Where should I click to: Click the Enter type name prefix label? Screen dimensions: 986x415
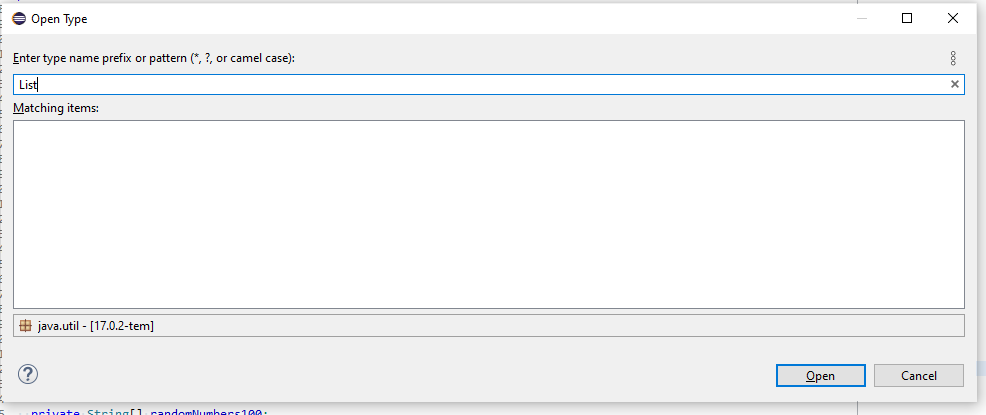(154, 58)
